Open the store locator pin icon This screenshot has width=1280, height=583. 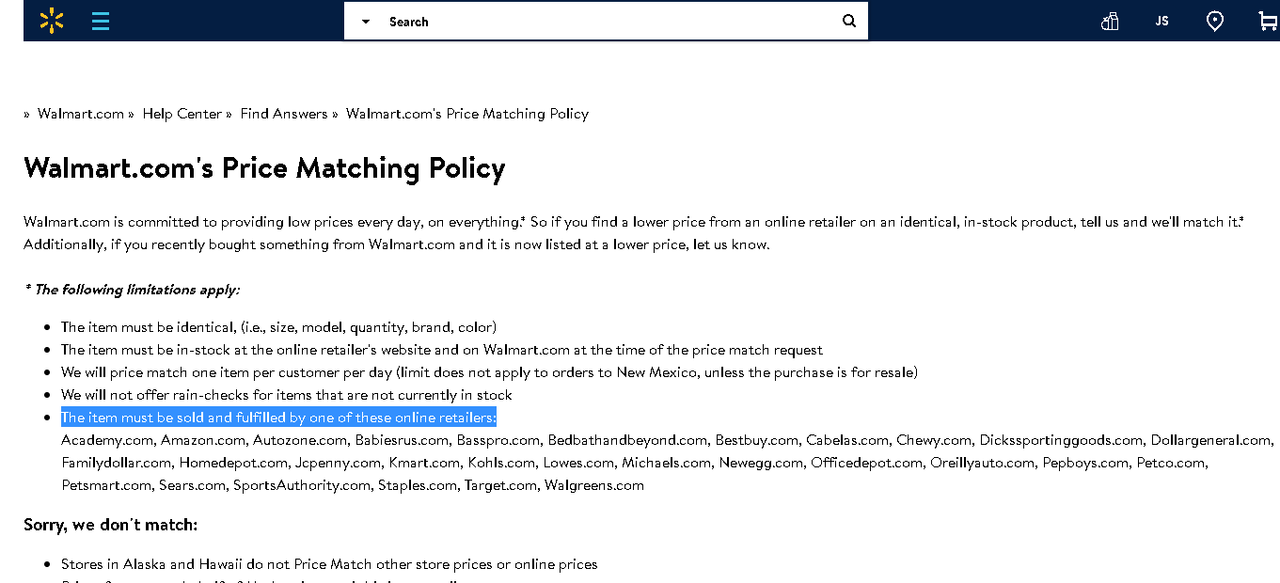coord(1215,21)
